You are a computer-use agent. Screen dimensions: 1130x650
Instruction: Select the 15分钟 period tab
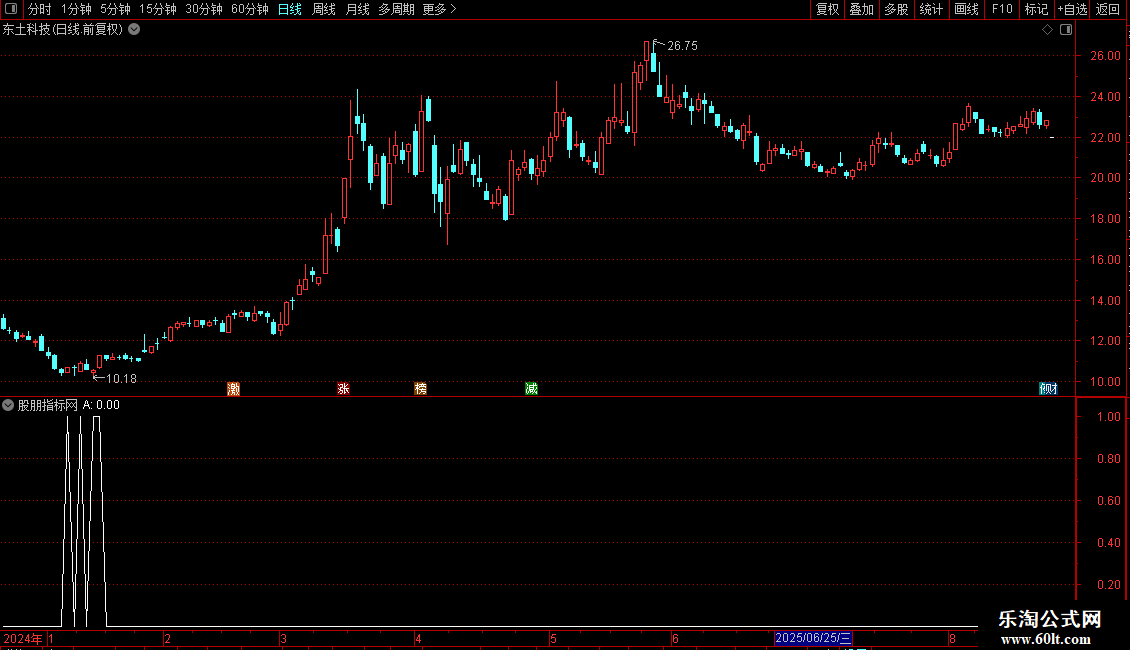click(x=158, y=9)
